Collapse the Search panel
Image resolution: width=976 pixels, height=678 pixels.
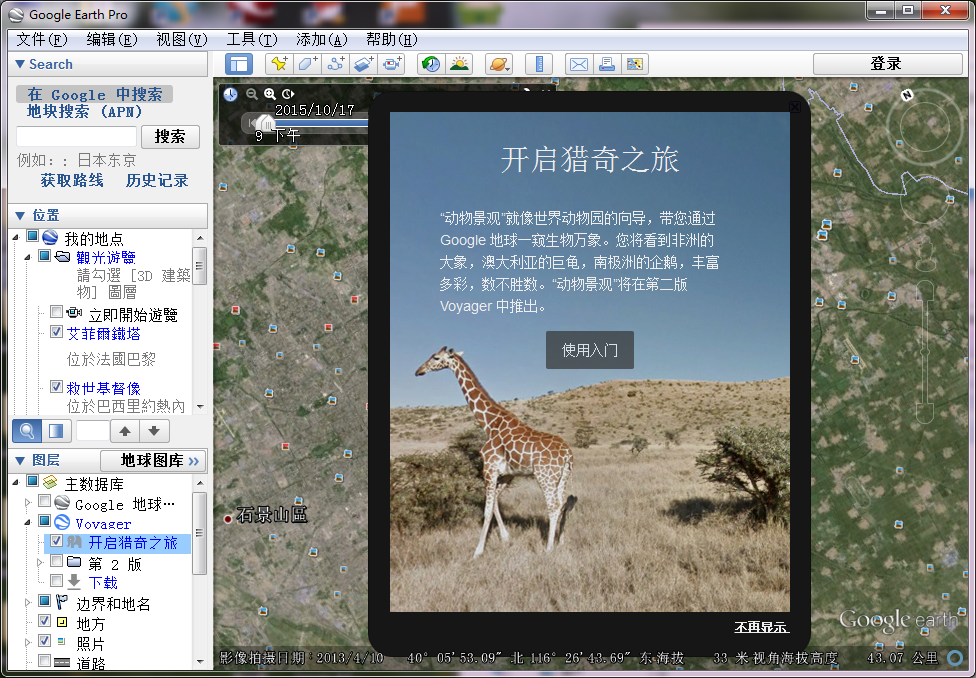point(20,64)
